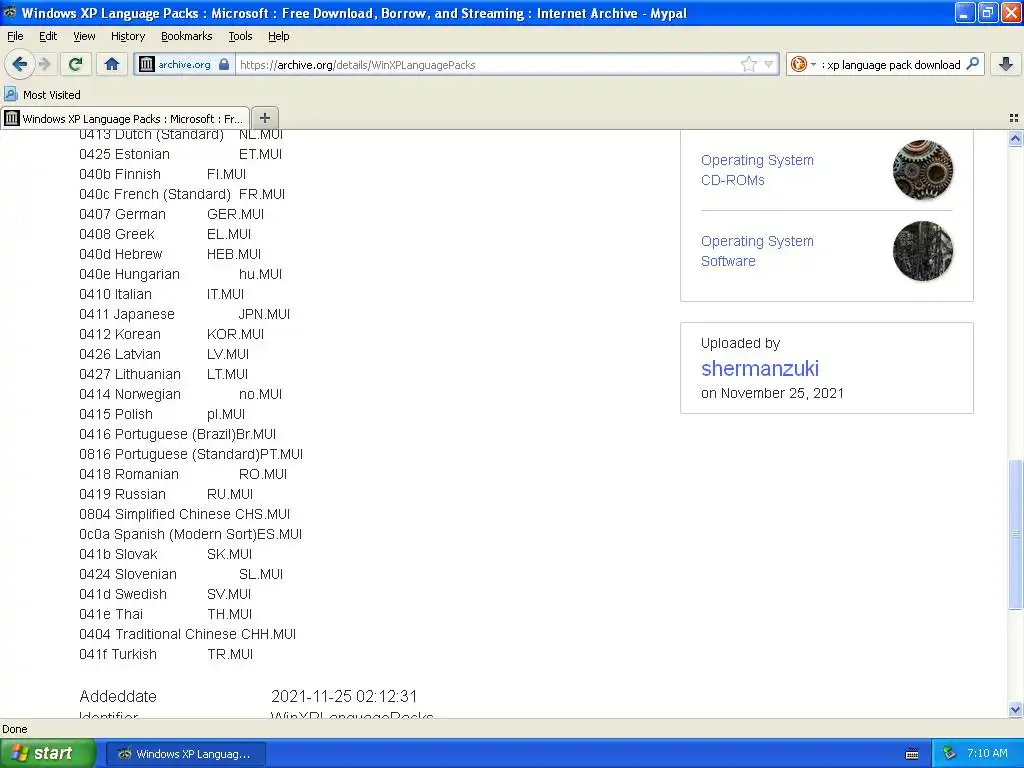Open the Operating System Software link

point(757,251)
